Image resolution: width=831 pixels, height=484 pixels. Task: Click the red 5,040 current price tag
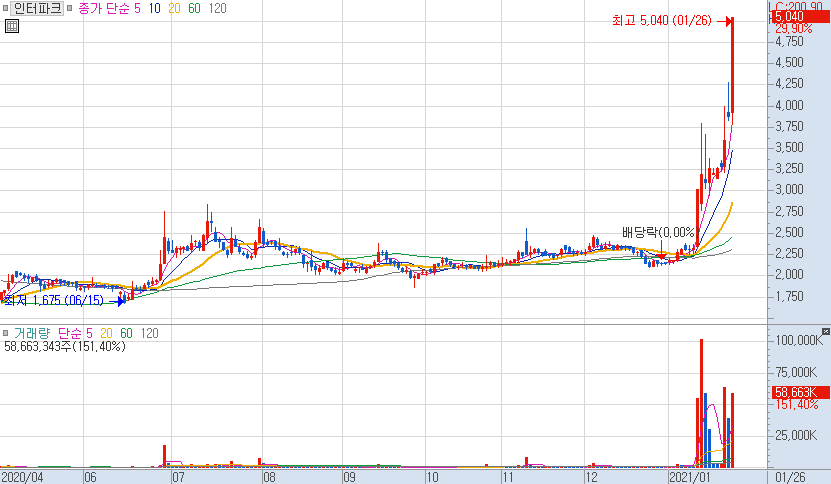[799, 16]
